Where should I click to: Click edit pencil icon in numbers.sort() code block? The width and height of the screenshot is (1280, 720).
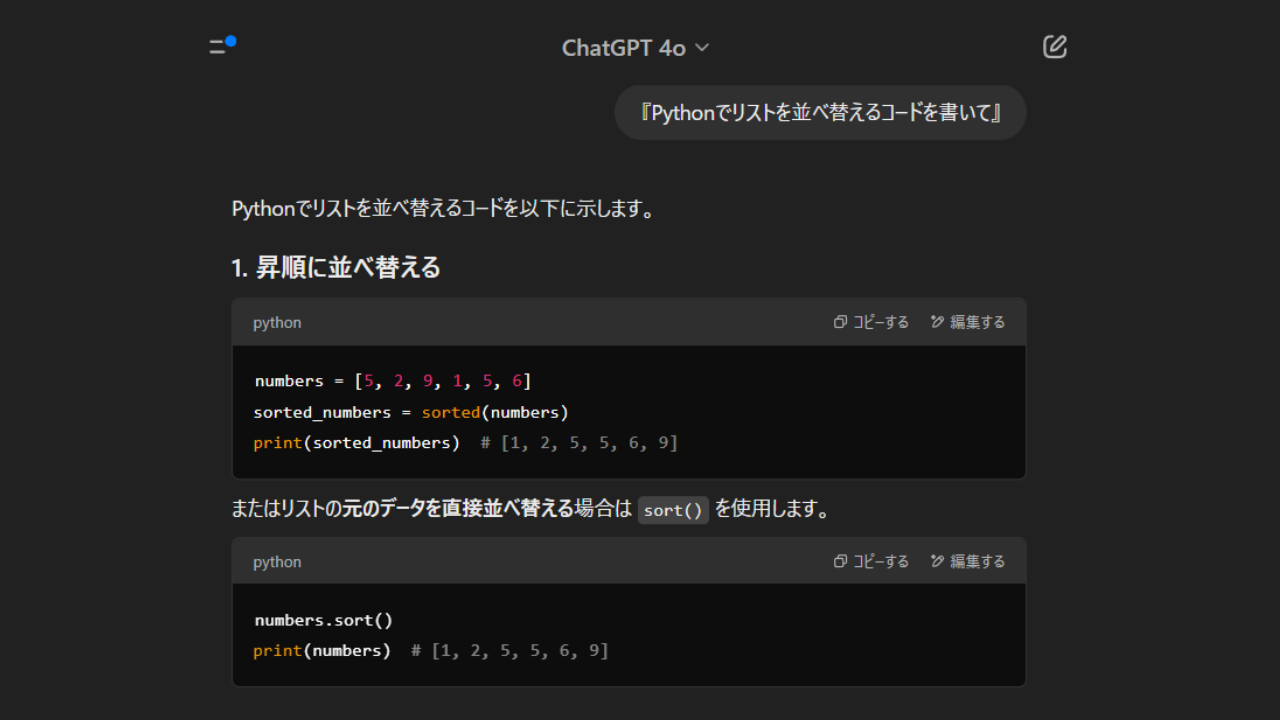(x=937, y=561)
